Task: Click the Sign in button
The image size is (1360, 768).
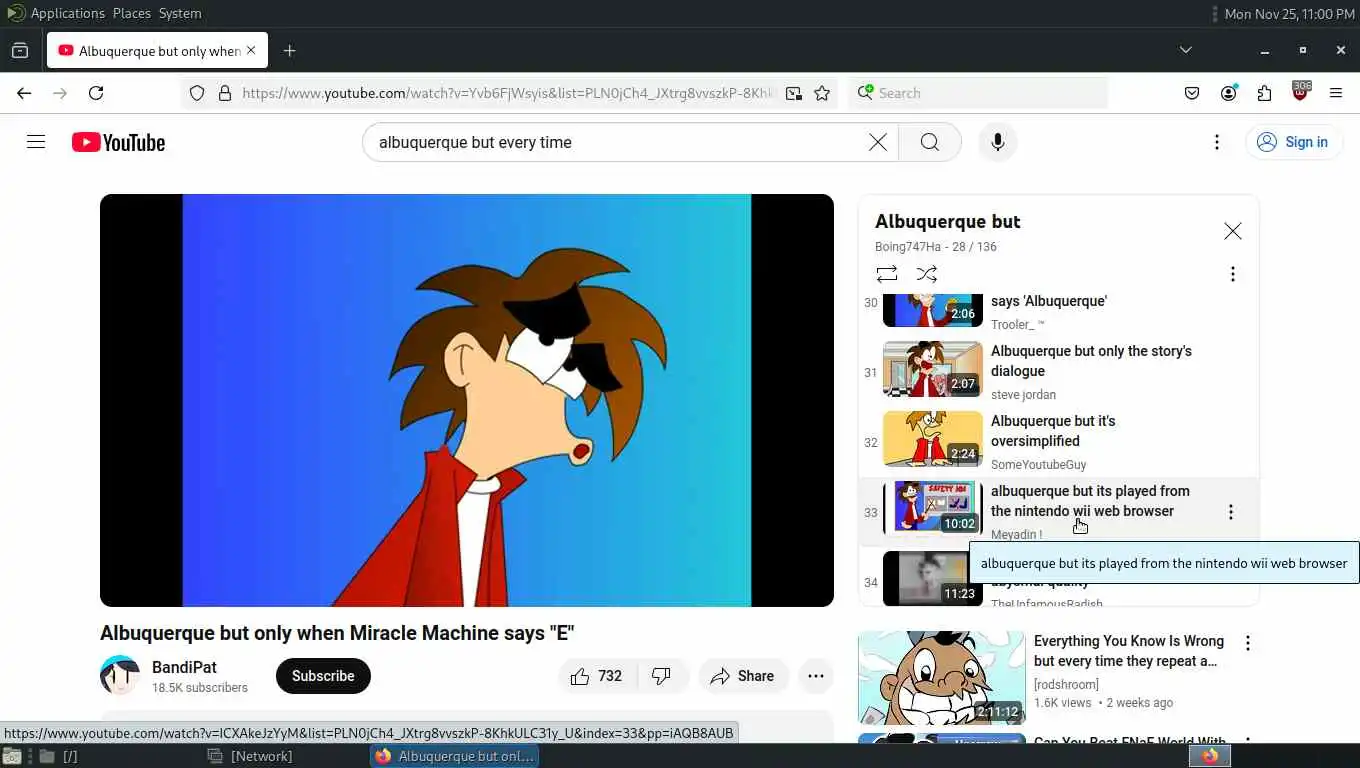Action: tap(1293, 142)
